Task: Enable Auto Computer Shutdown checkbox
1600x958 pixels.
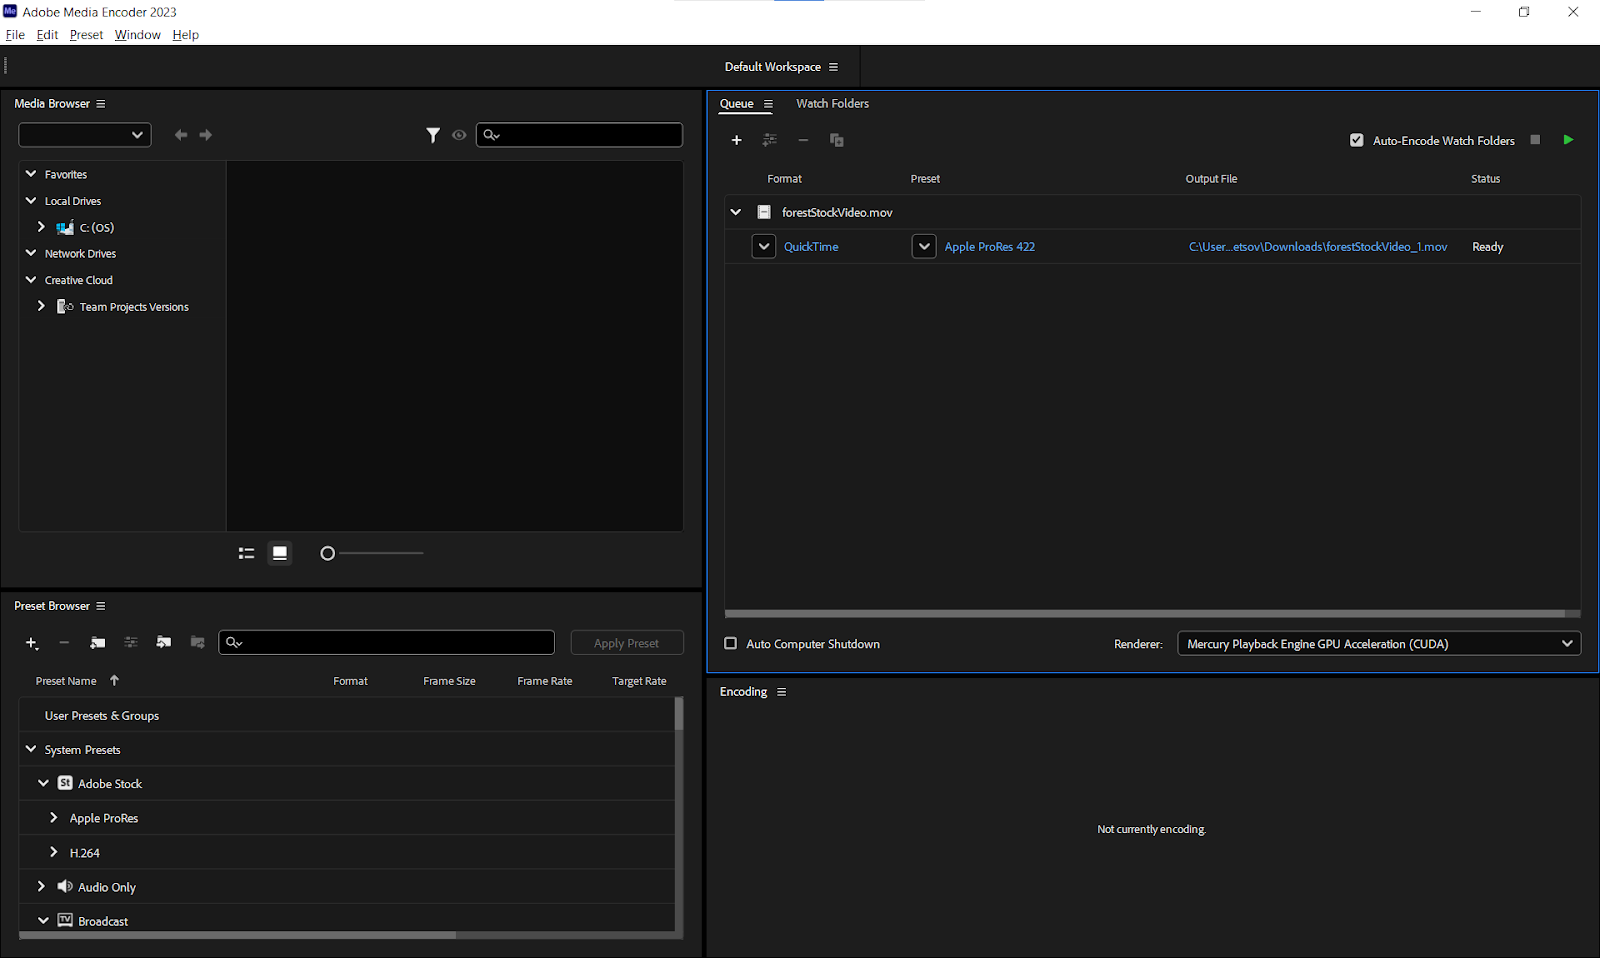Action: pos(731,644)
